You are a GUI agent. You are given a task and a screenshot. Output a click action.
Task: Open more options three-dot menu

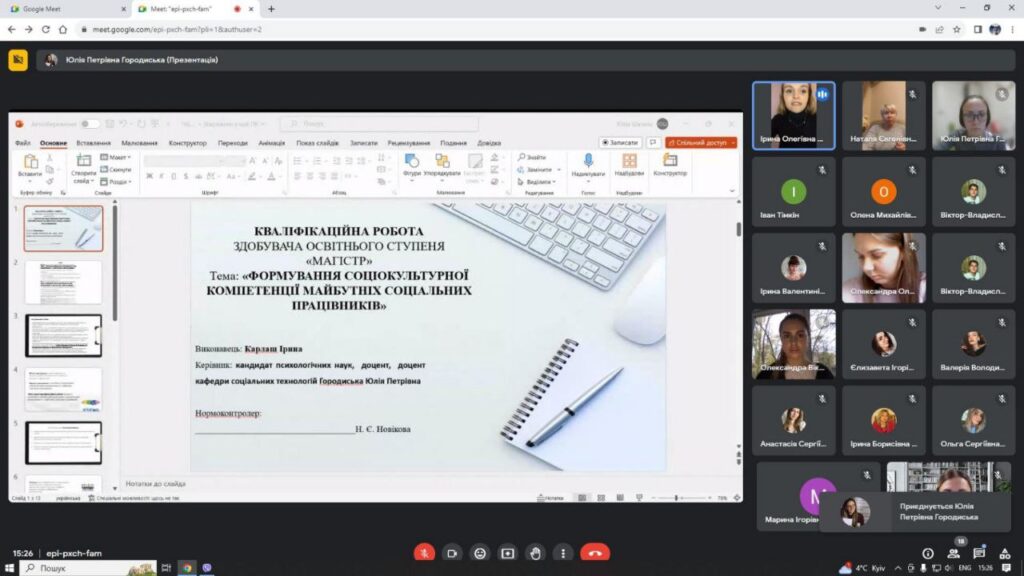coord(562,553)
